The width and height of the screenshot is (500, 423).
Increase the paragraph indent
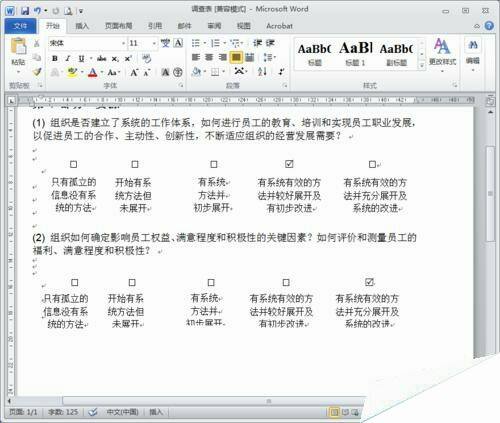[270, 43]
